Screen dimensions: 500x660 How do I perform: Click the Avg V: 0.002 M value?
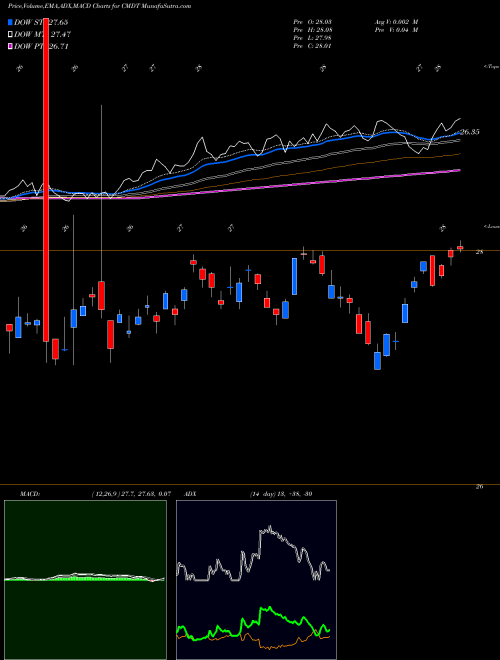(x=396, y=21)
